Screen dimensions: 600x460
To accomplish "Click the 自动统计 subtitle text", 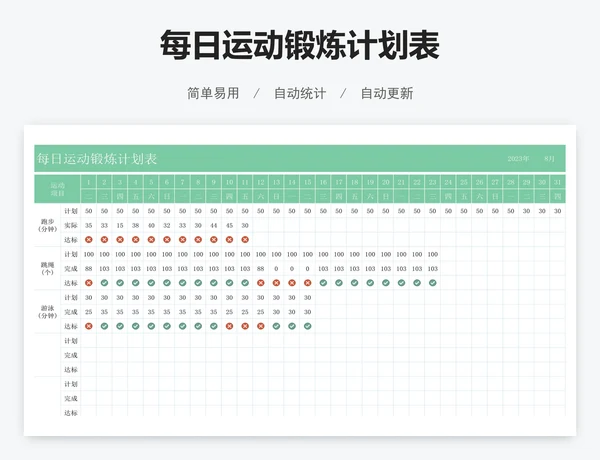I will pos(300,93).
